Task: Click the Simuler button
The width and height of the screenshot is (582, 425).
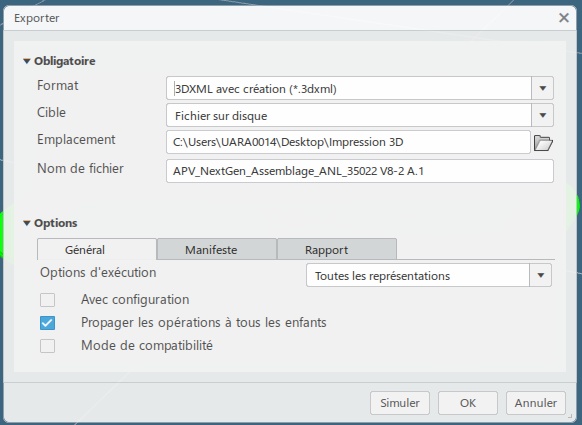Action: coord(400,403)
